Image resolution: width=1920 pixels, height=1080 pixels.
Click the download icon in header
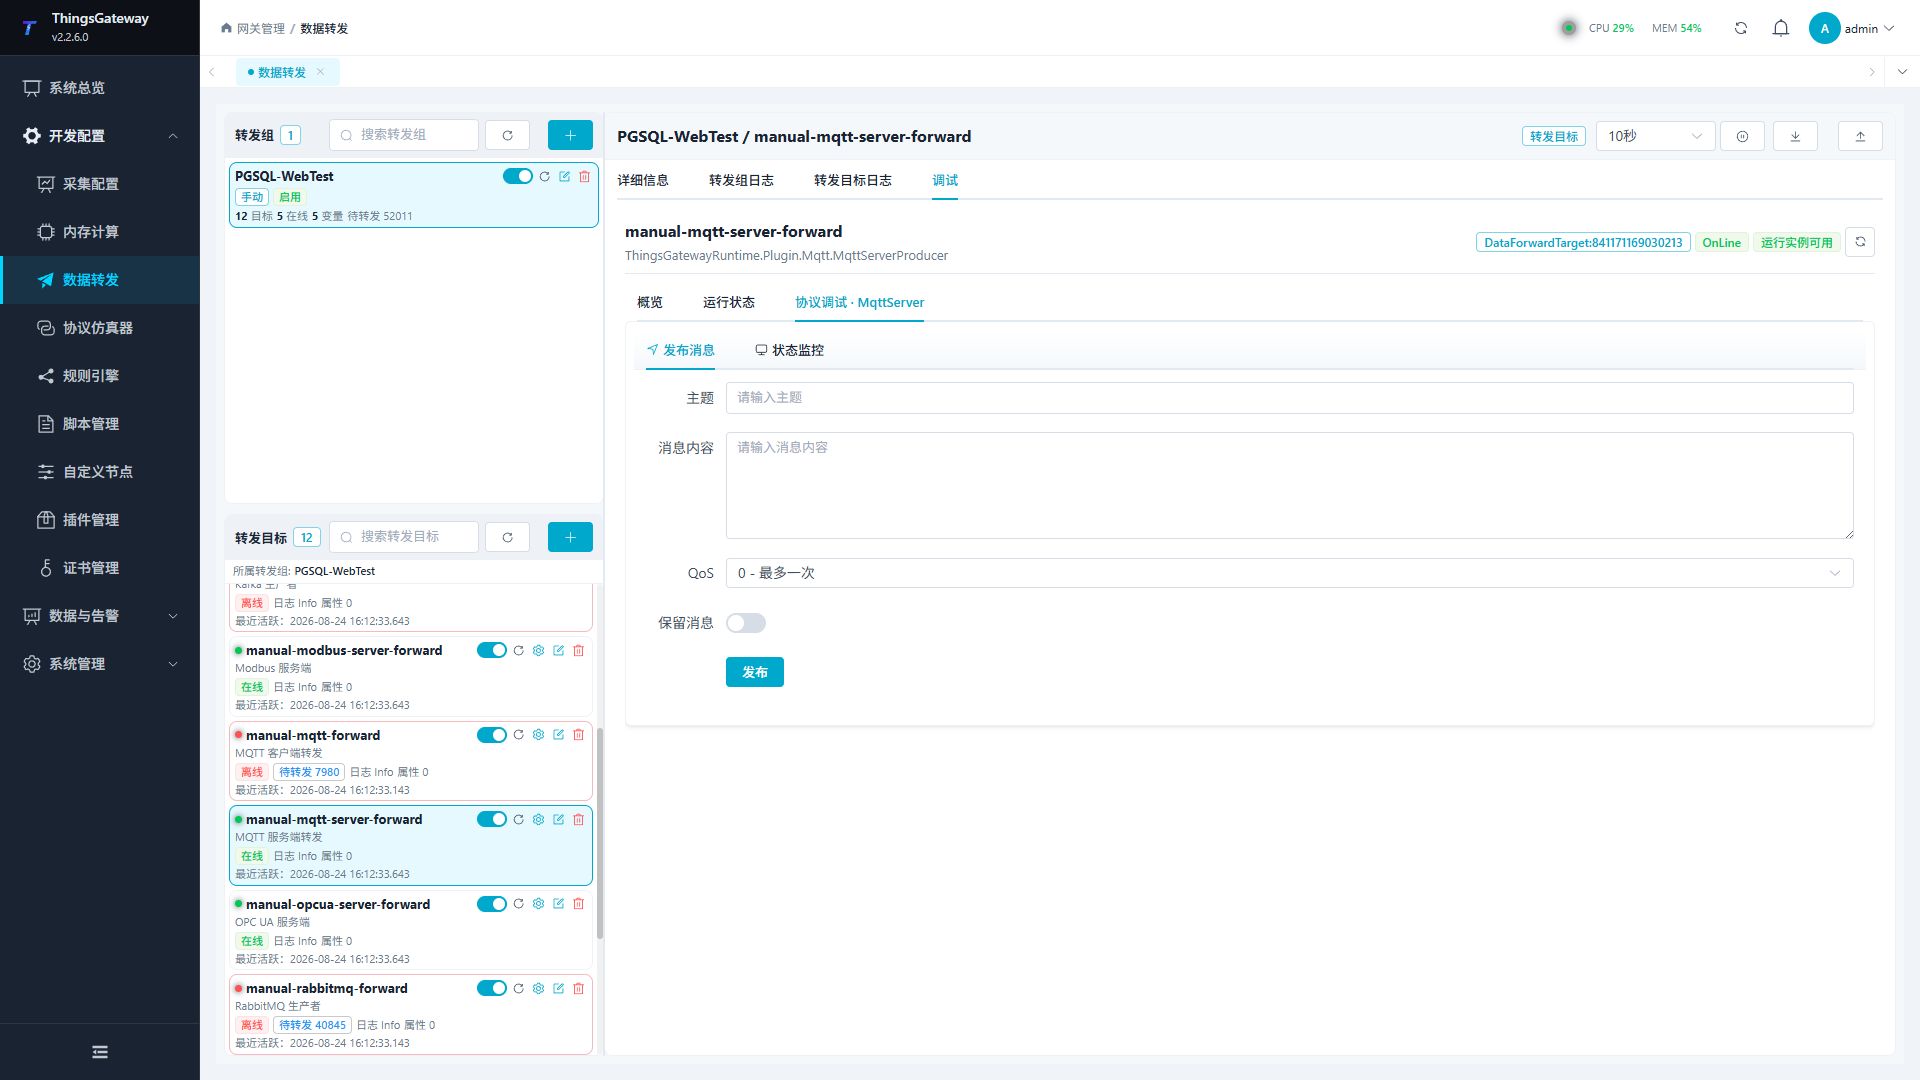[x=1795, y=136]
